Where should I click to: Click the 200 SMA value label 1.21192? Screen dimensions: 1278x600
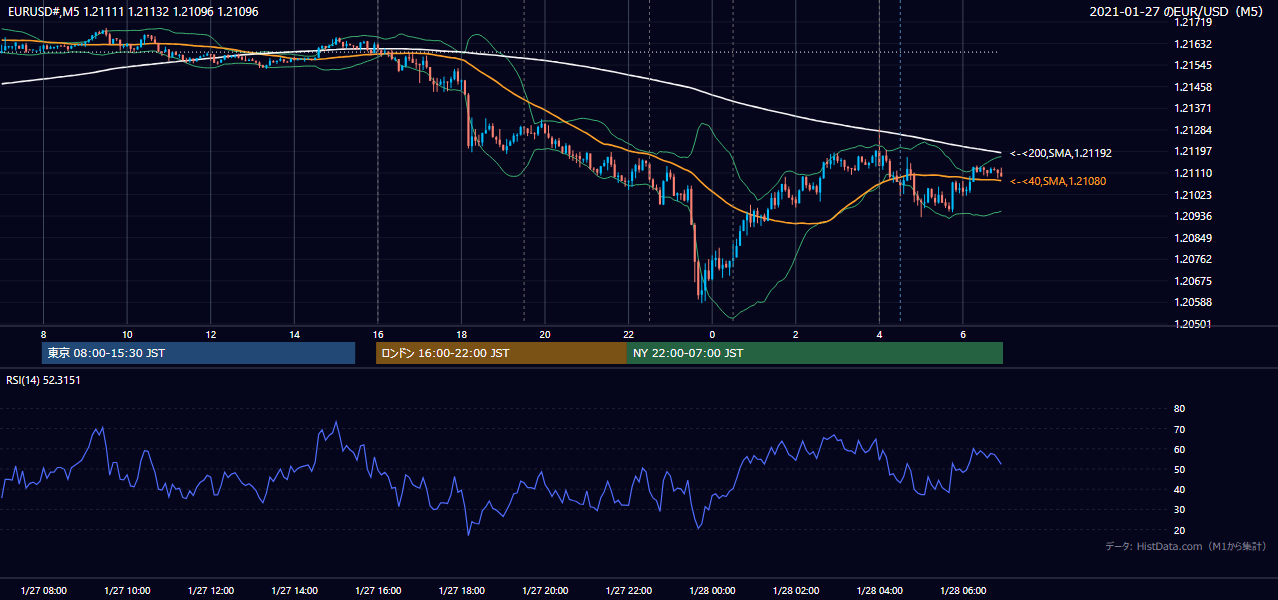coord(1061,153)
